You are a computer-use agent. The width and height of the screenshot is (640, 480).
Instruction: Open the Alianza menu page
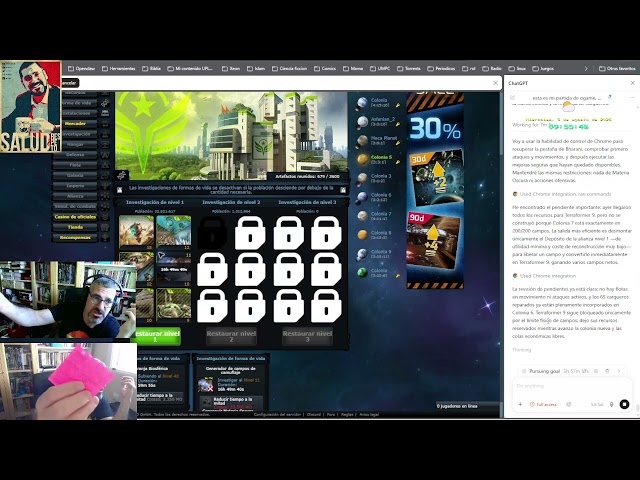(75, 196)
